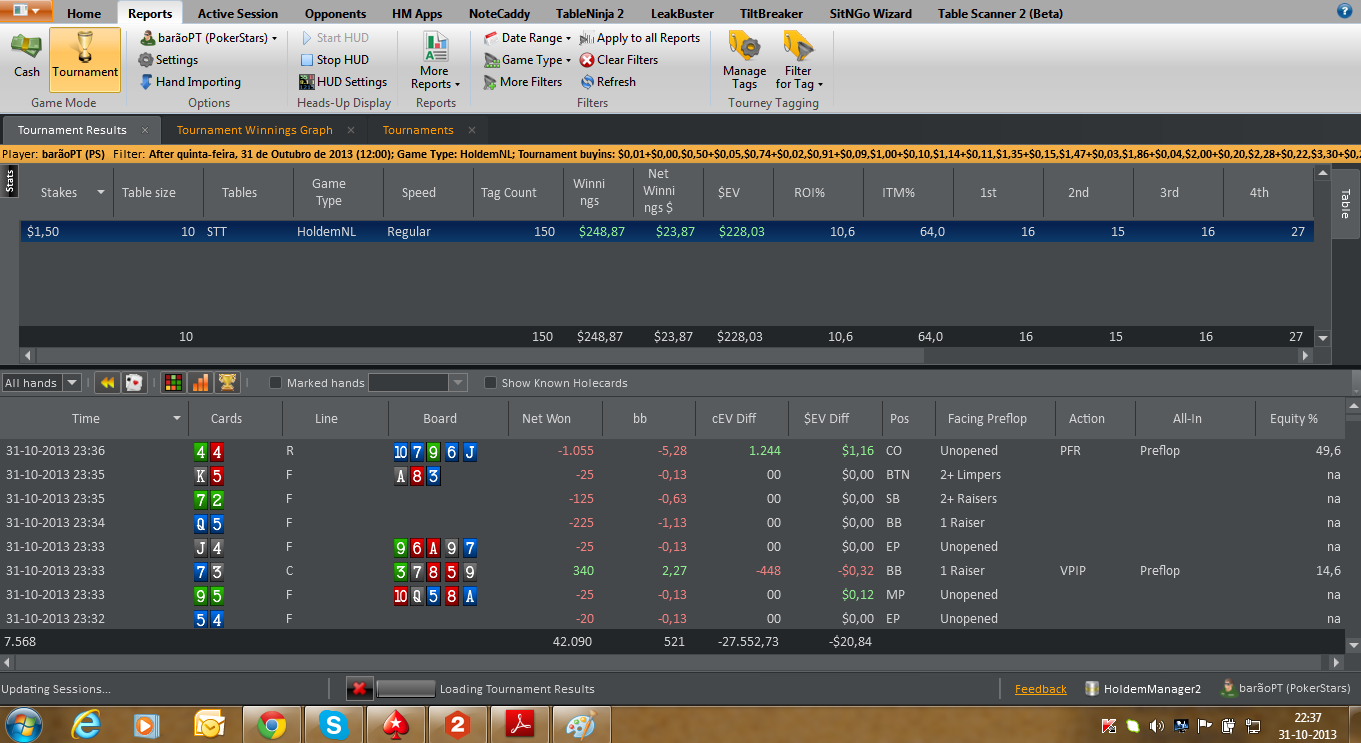Image resolution: width=1361 pixels, height=743 pixels.
Task: Open Windows Start menu
Action: (x=23, y=725)
